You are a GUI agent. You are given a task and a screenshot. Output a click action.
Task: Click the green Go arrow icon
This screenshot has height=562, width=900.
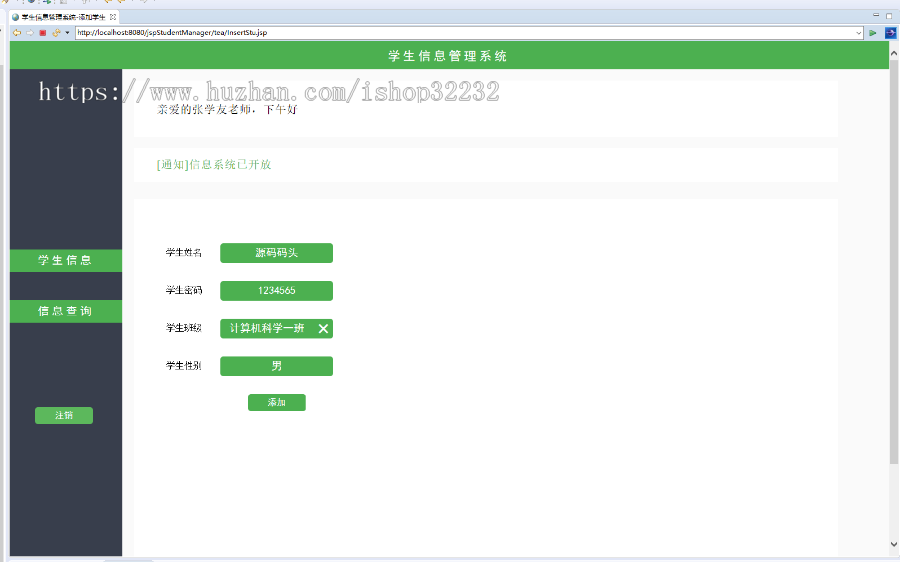click(872, 33)
